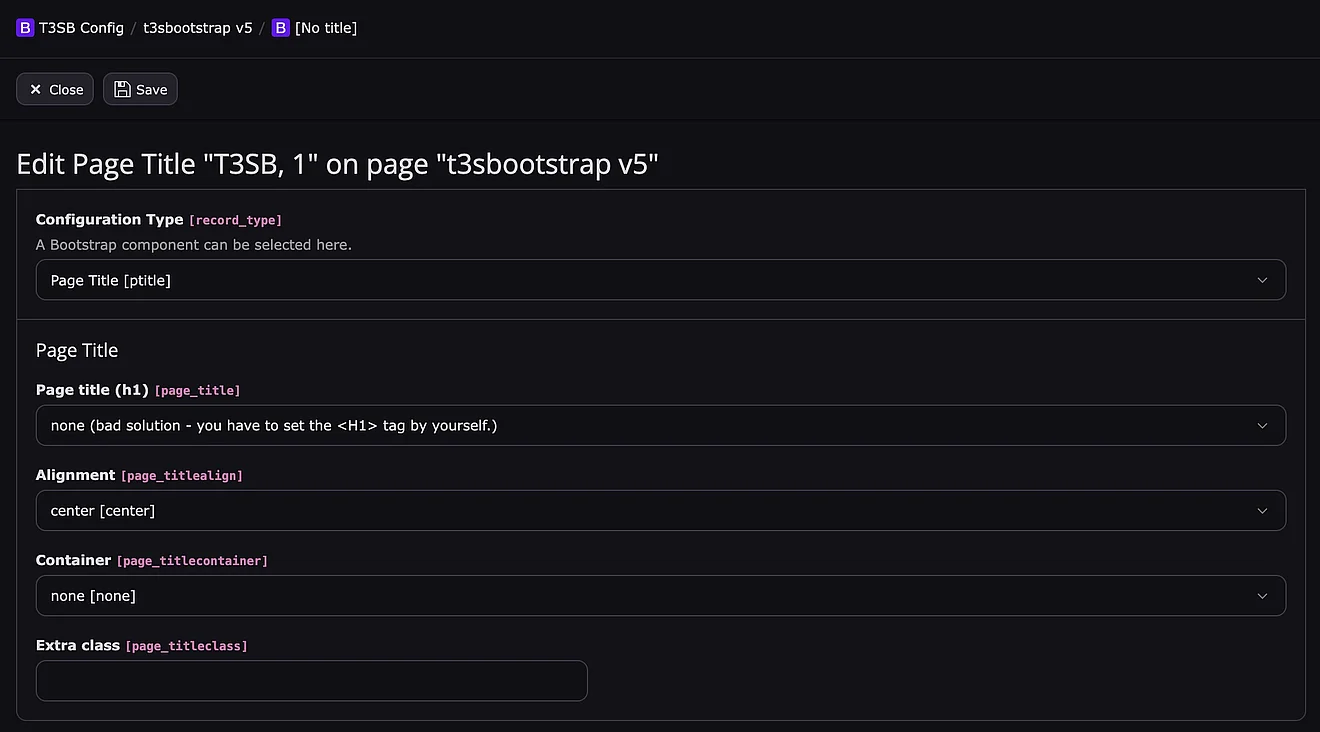Click the purple B icon beside [No title]

(x=281, y=28)
